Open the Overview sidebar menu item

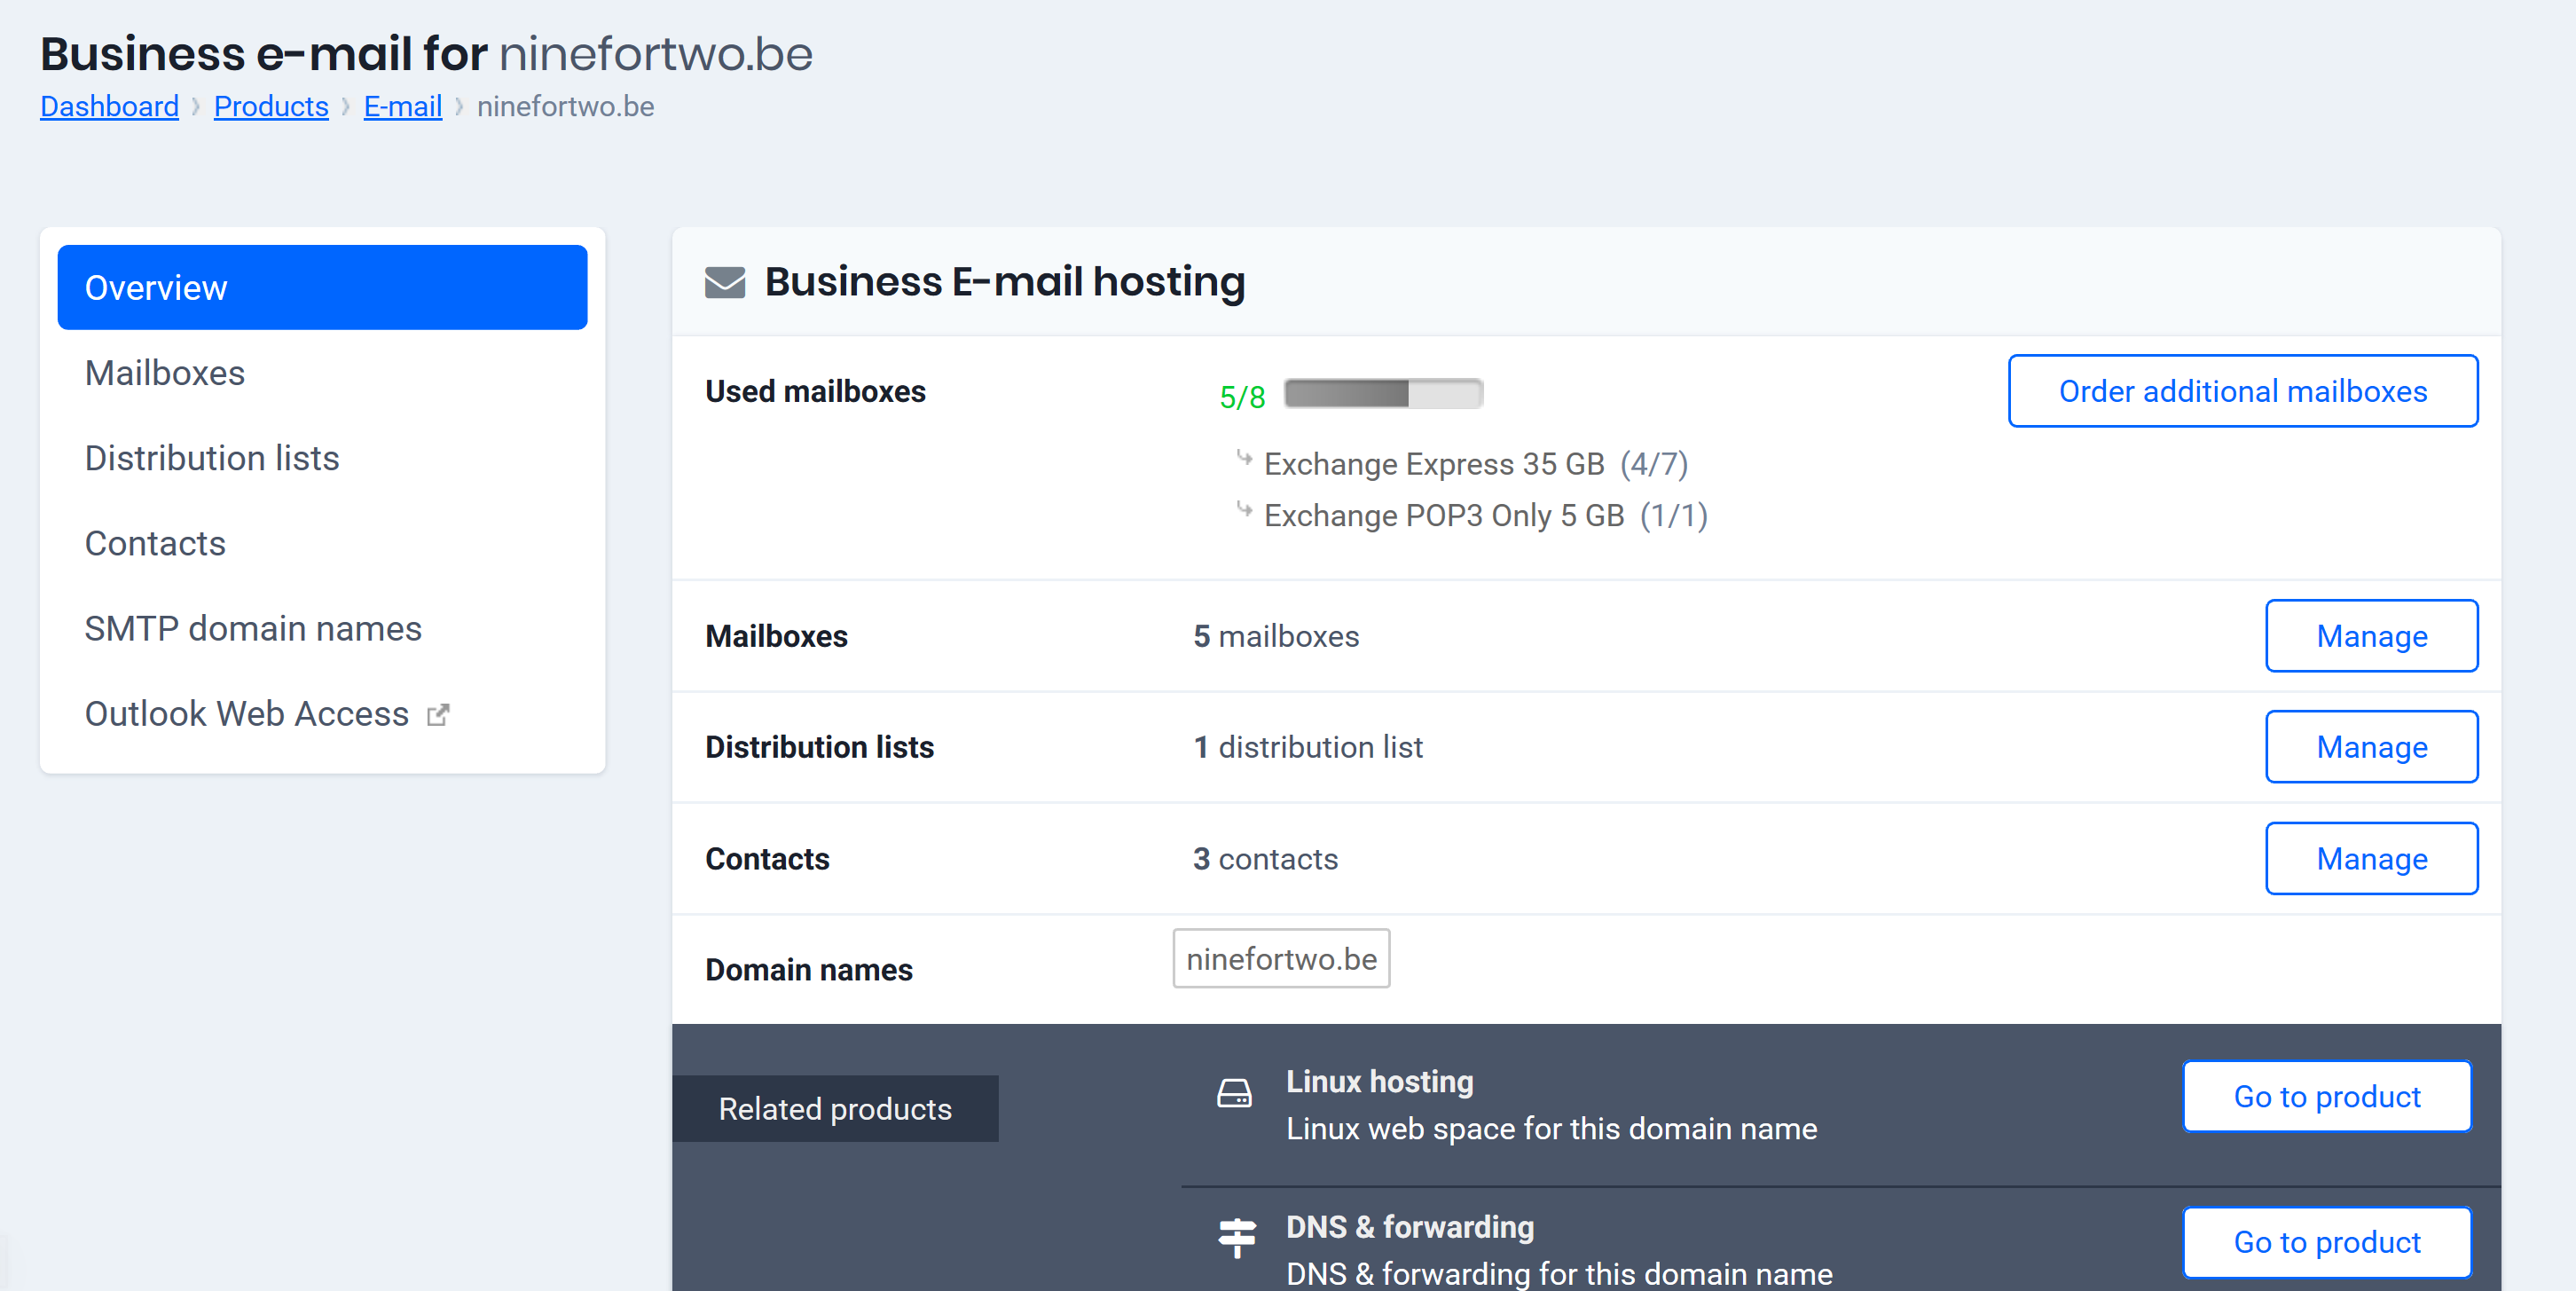(321, 288)
